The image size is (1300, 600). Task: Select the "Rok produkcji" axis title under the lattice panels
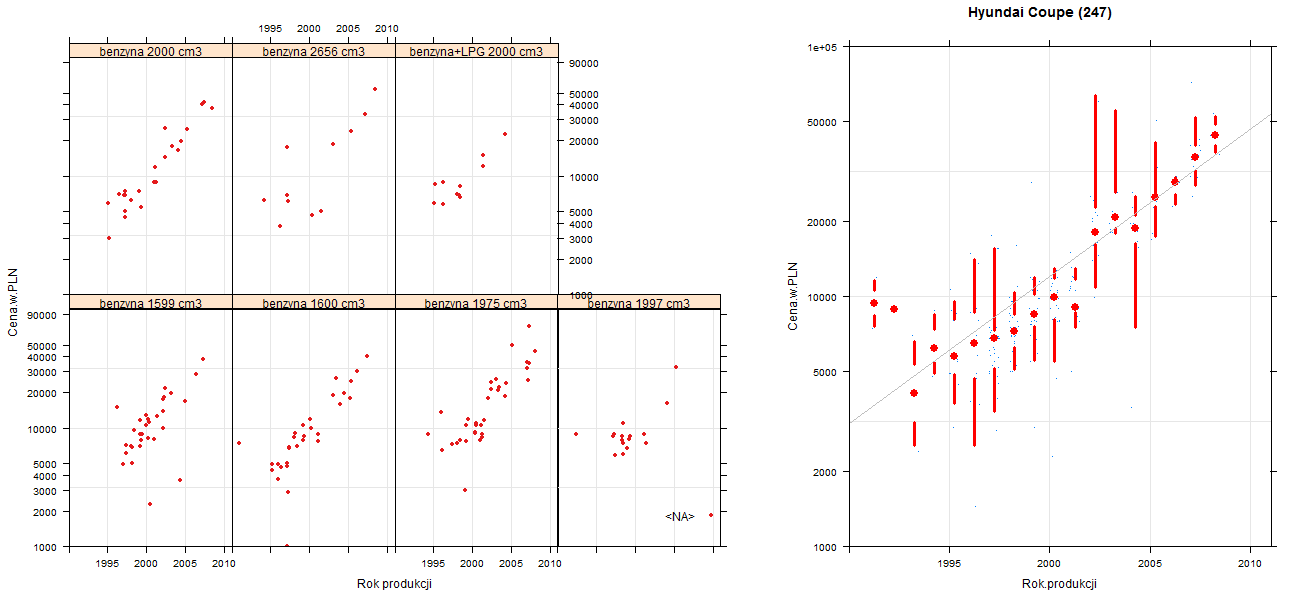point(394,584)
